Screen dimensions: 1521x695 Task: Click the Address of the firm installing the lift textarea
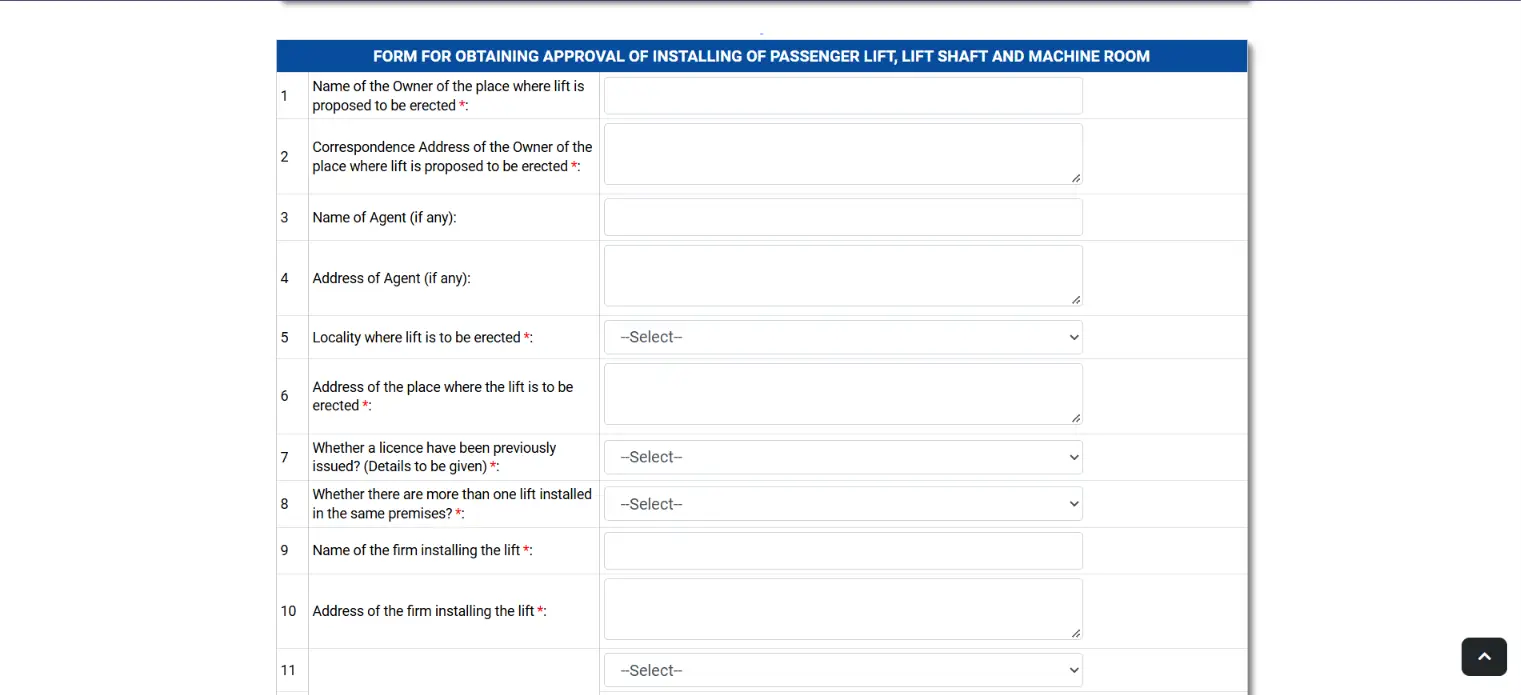[843, 609]
